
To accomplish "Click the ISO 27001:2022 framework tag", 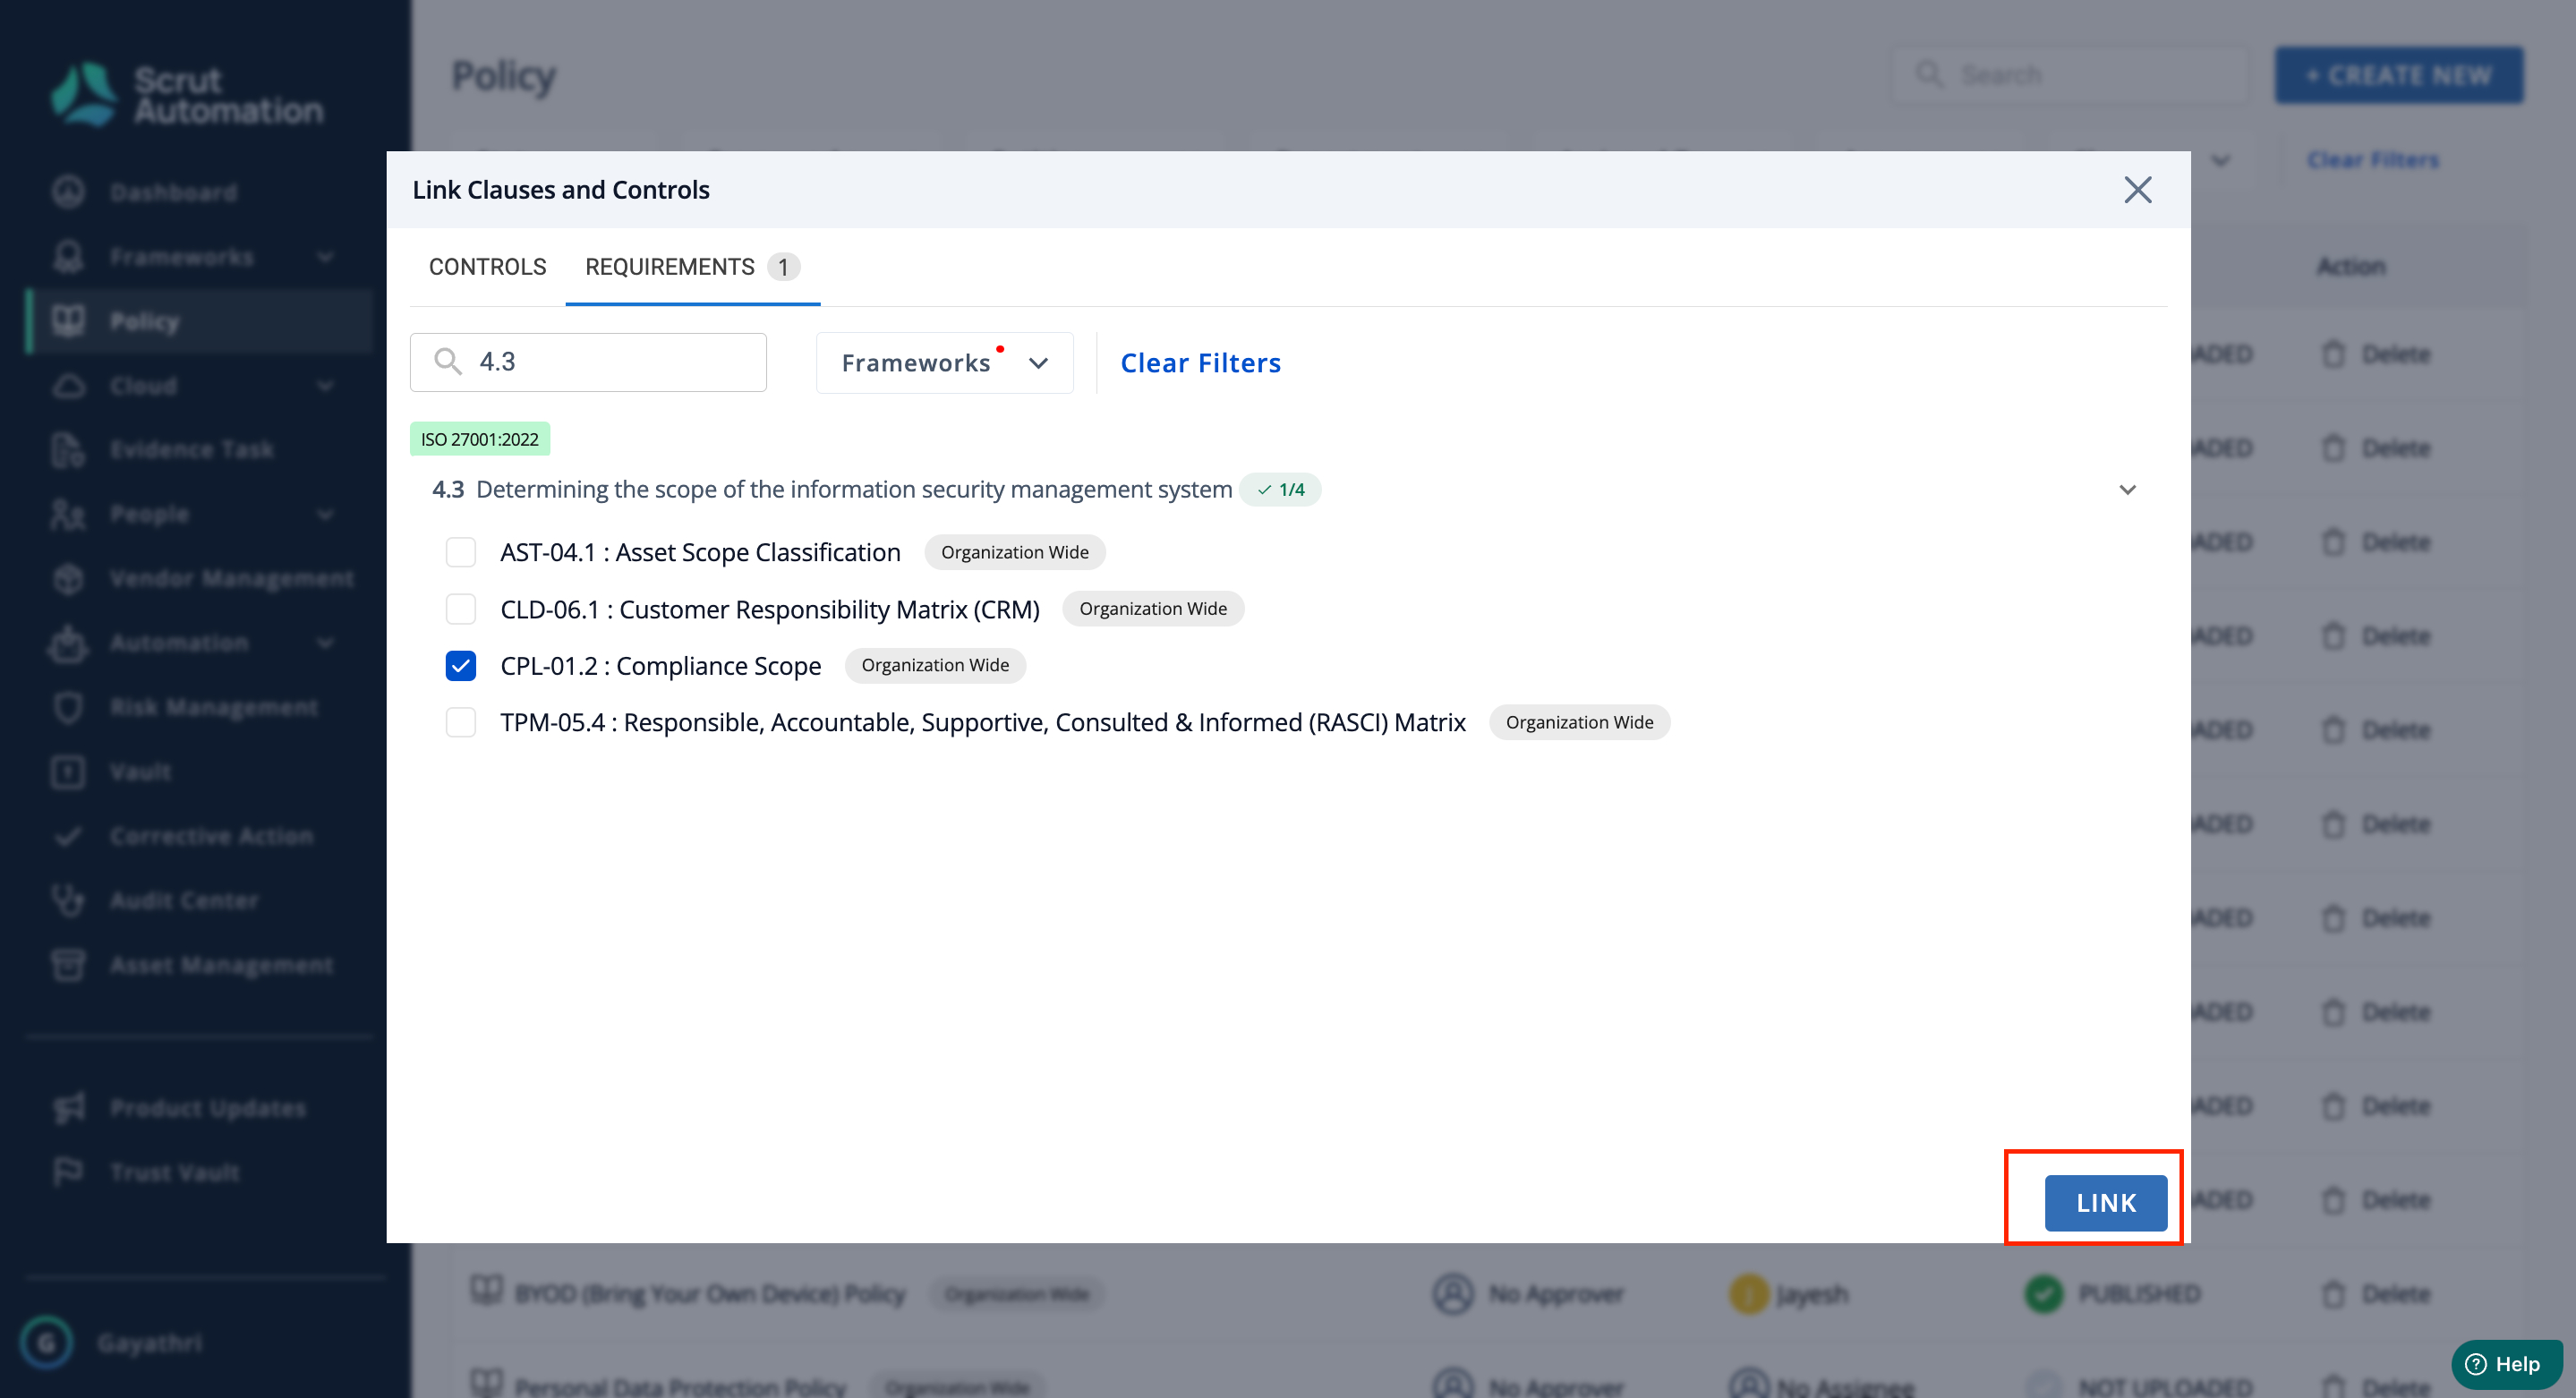I will [480, 439].
